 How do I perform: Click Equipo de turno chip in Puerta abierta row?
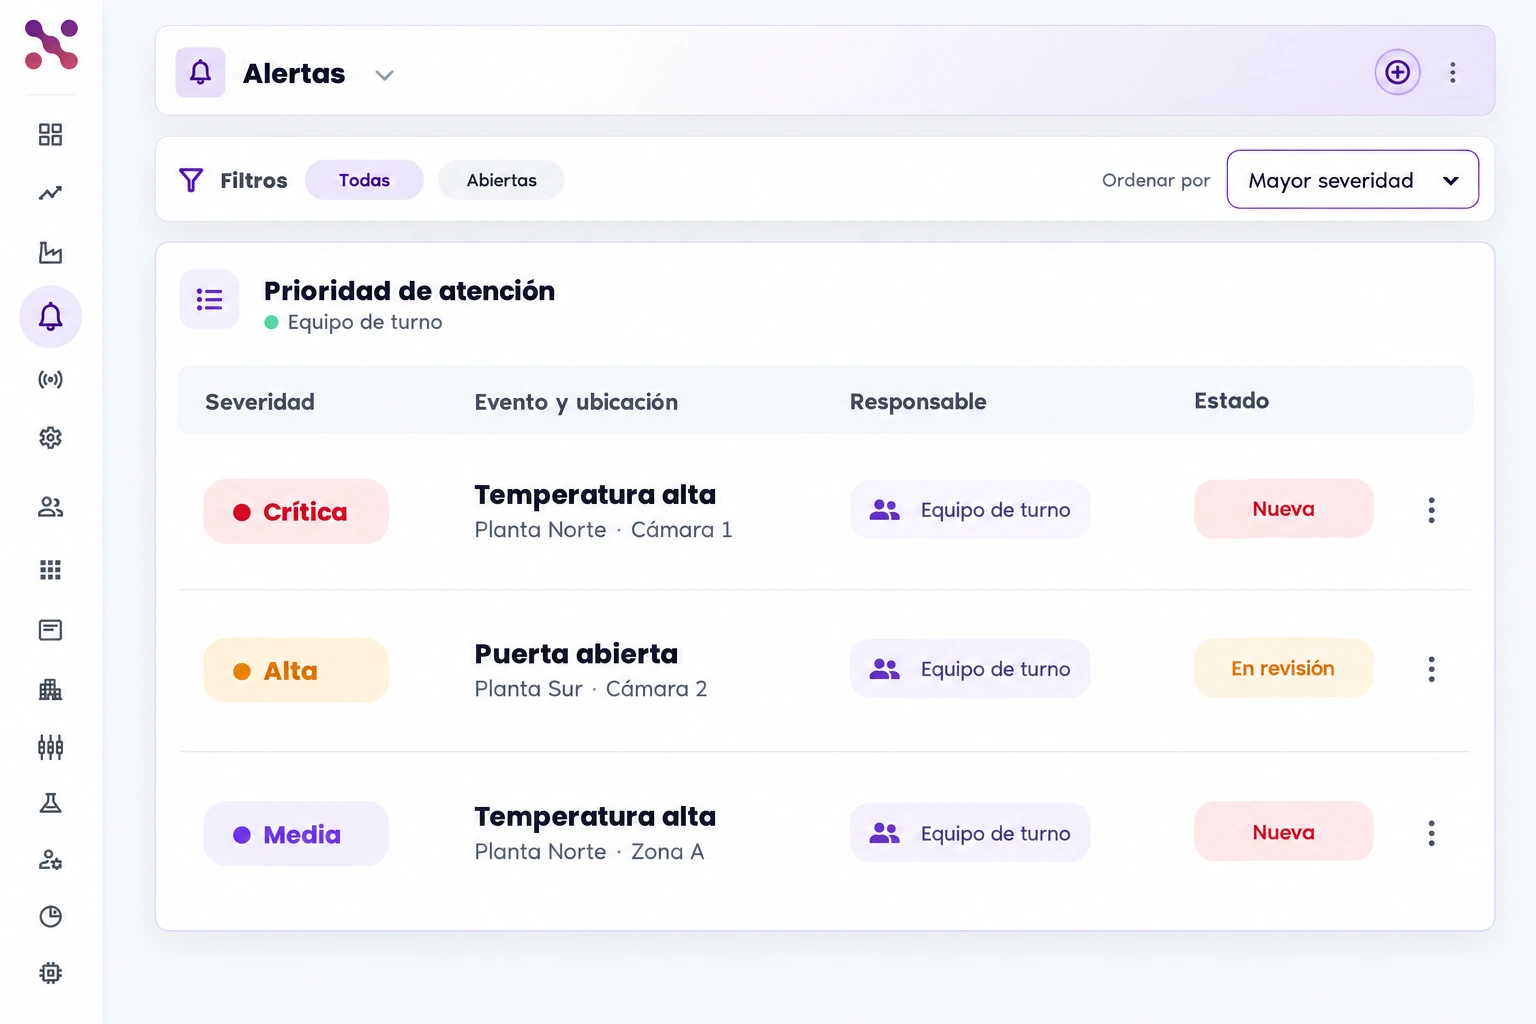click(x=970, y=669)
